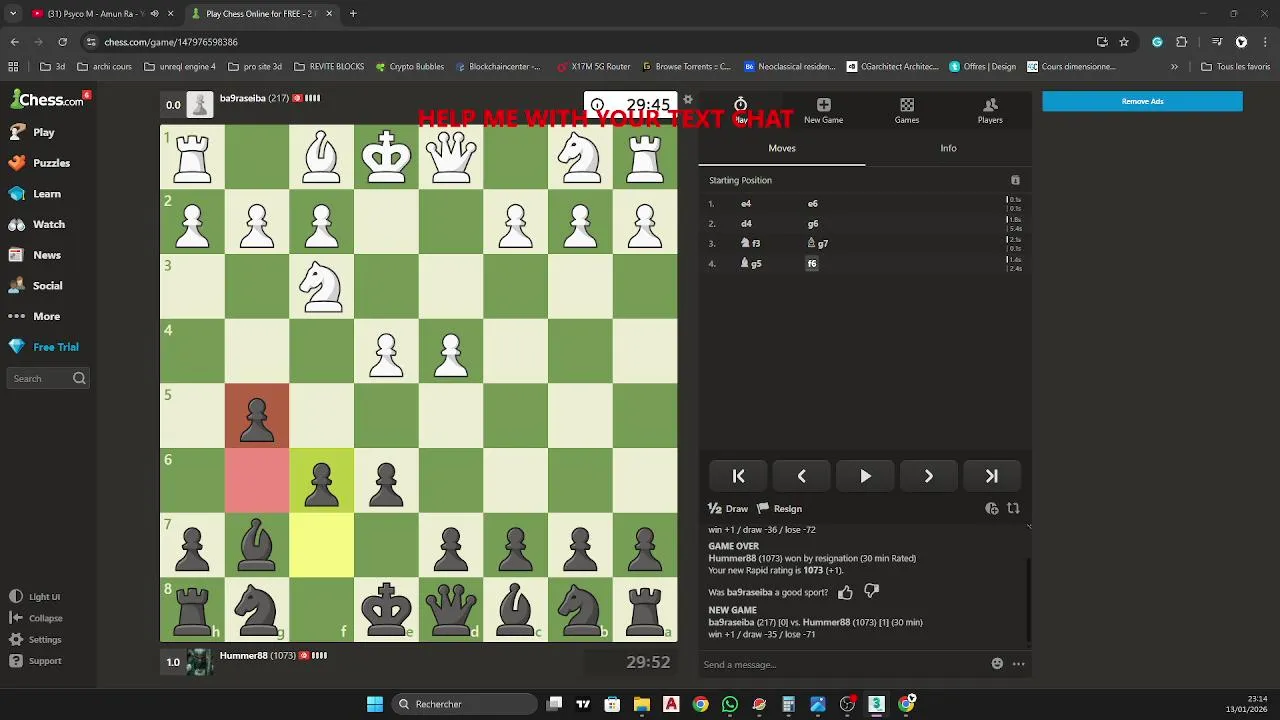Jump to the first move
The image size is (1280, 720).
[x=739, y=476]
